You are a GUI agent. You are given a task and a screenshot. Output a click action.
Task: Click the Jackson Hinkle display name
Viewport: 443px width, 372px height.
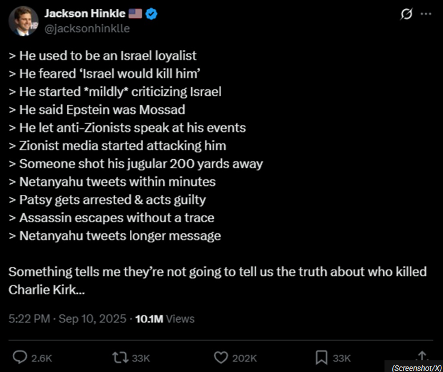[85, 13]
